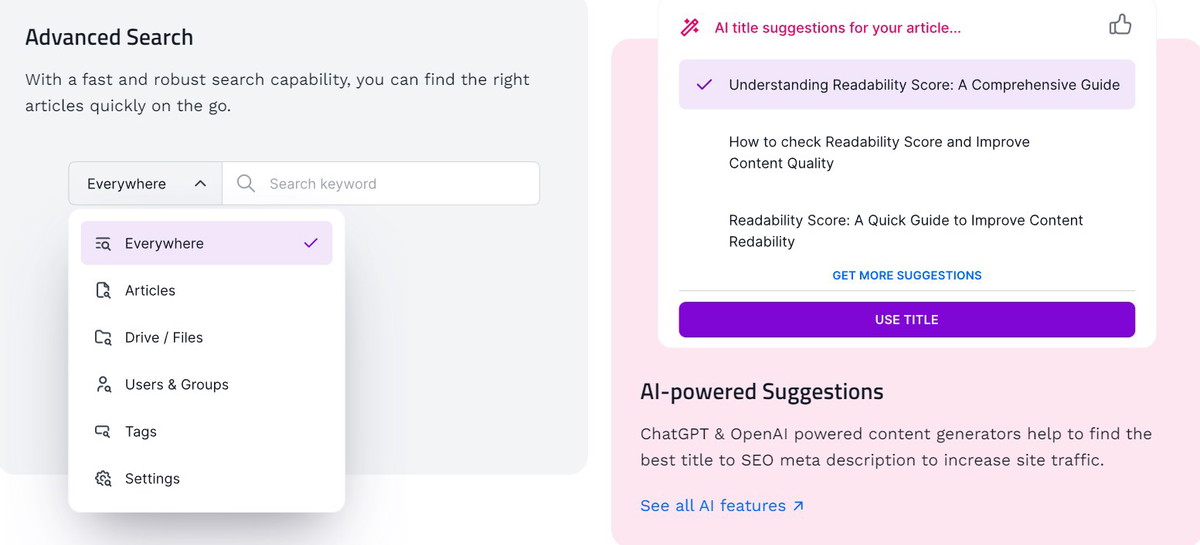Click the magnifying glass search icon
1200x545 pixels.
[x=245, y=184]
